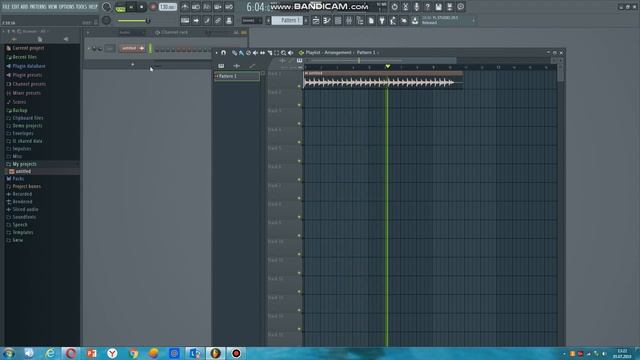
Task: Toggle typing keyboard to piano icon
Action: pyautogui.click(x=185, y=20)
